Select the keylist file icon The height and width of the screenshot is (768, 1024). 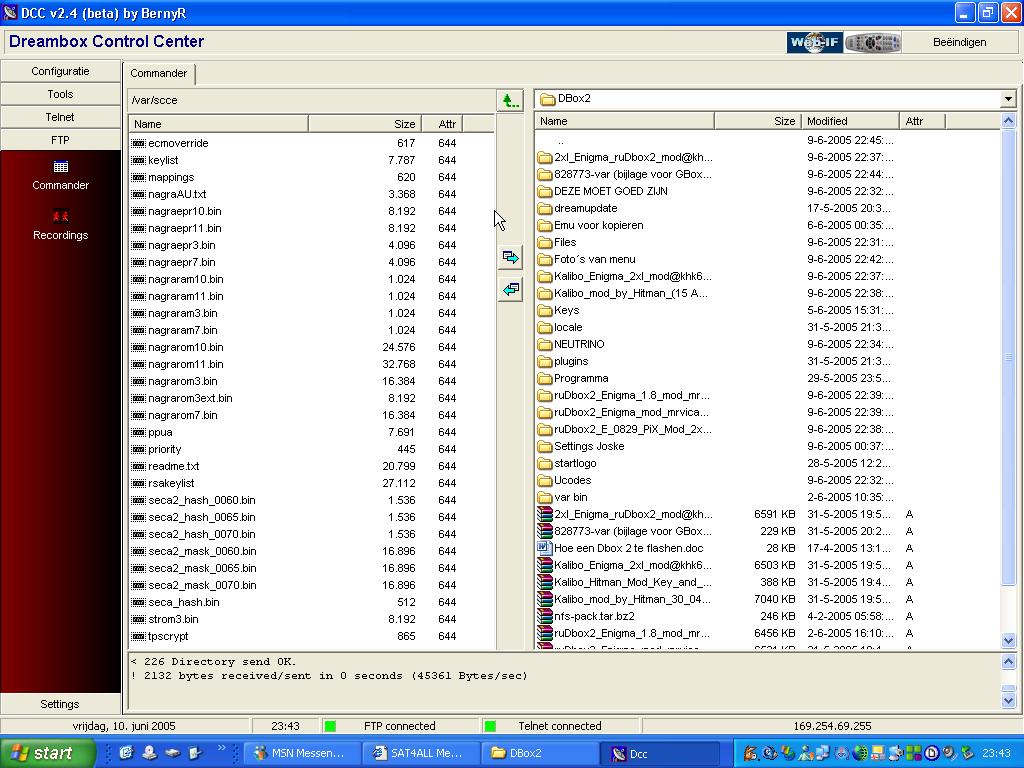pos(138,160)
